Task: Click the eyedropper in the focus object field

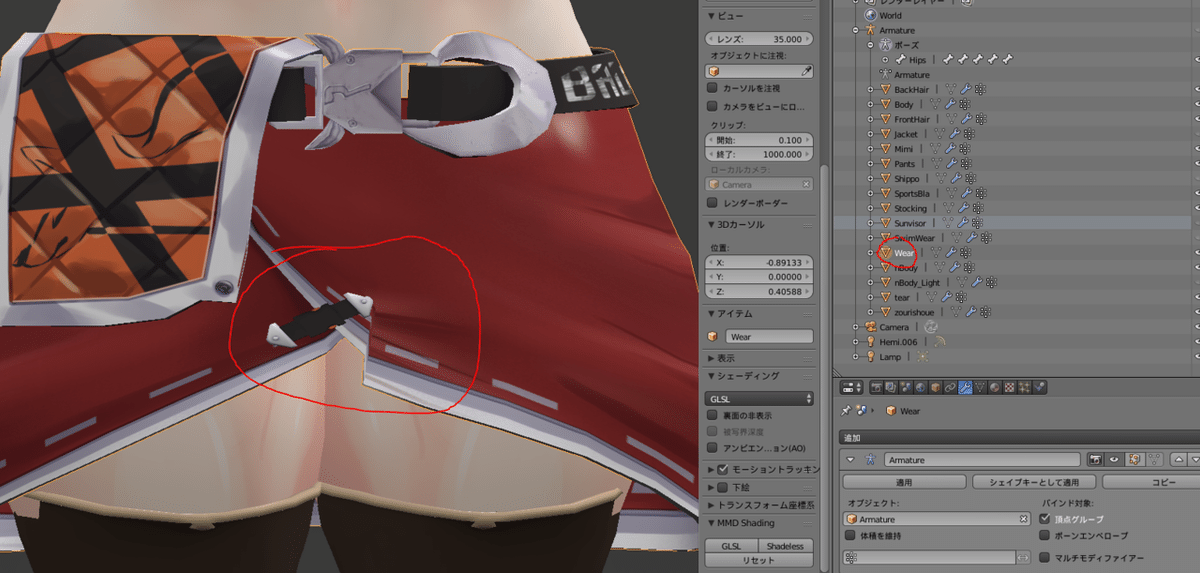Action: 807,71
